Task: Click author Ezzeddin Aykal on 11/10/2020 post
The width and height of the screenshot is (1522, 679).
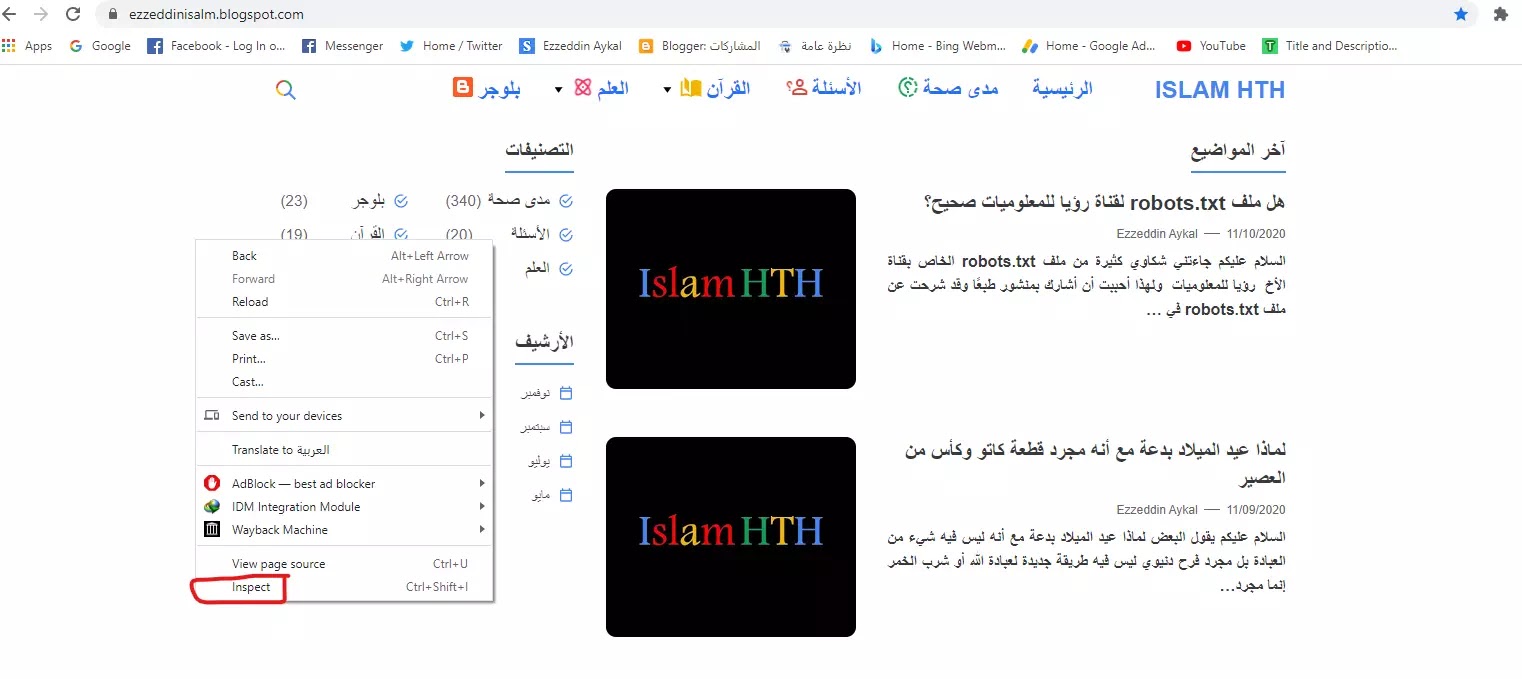Action: coord(1157,233)
